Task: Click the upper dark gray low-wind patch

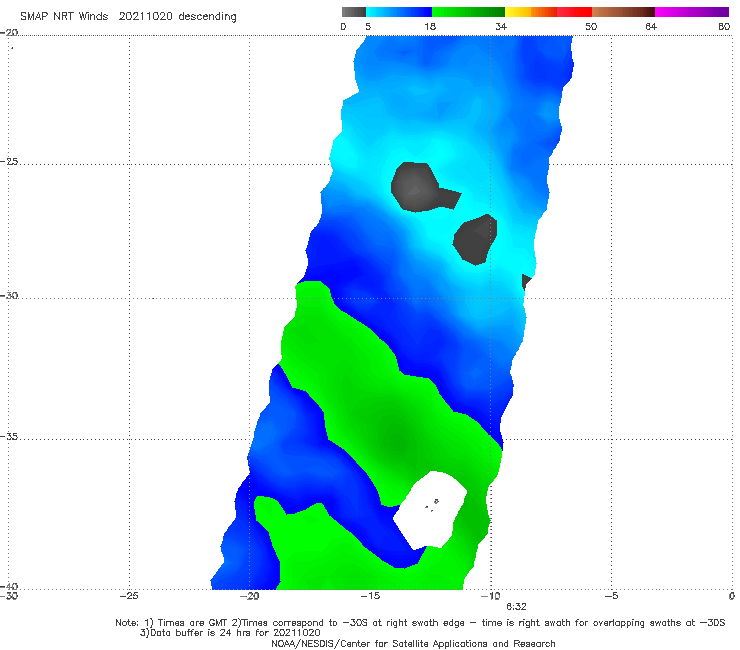Action: click(x=418, y=187)
